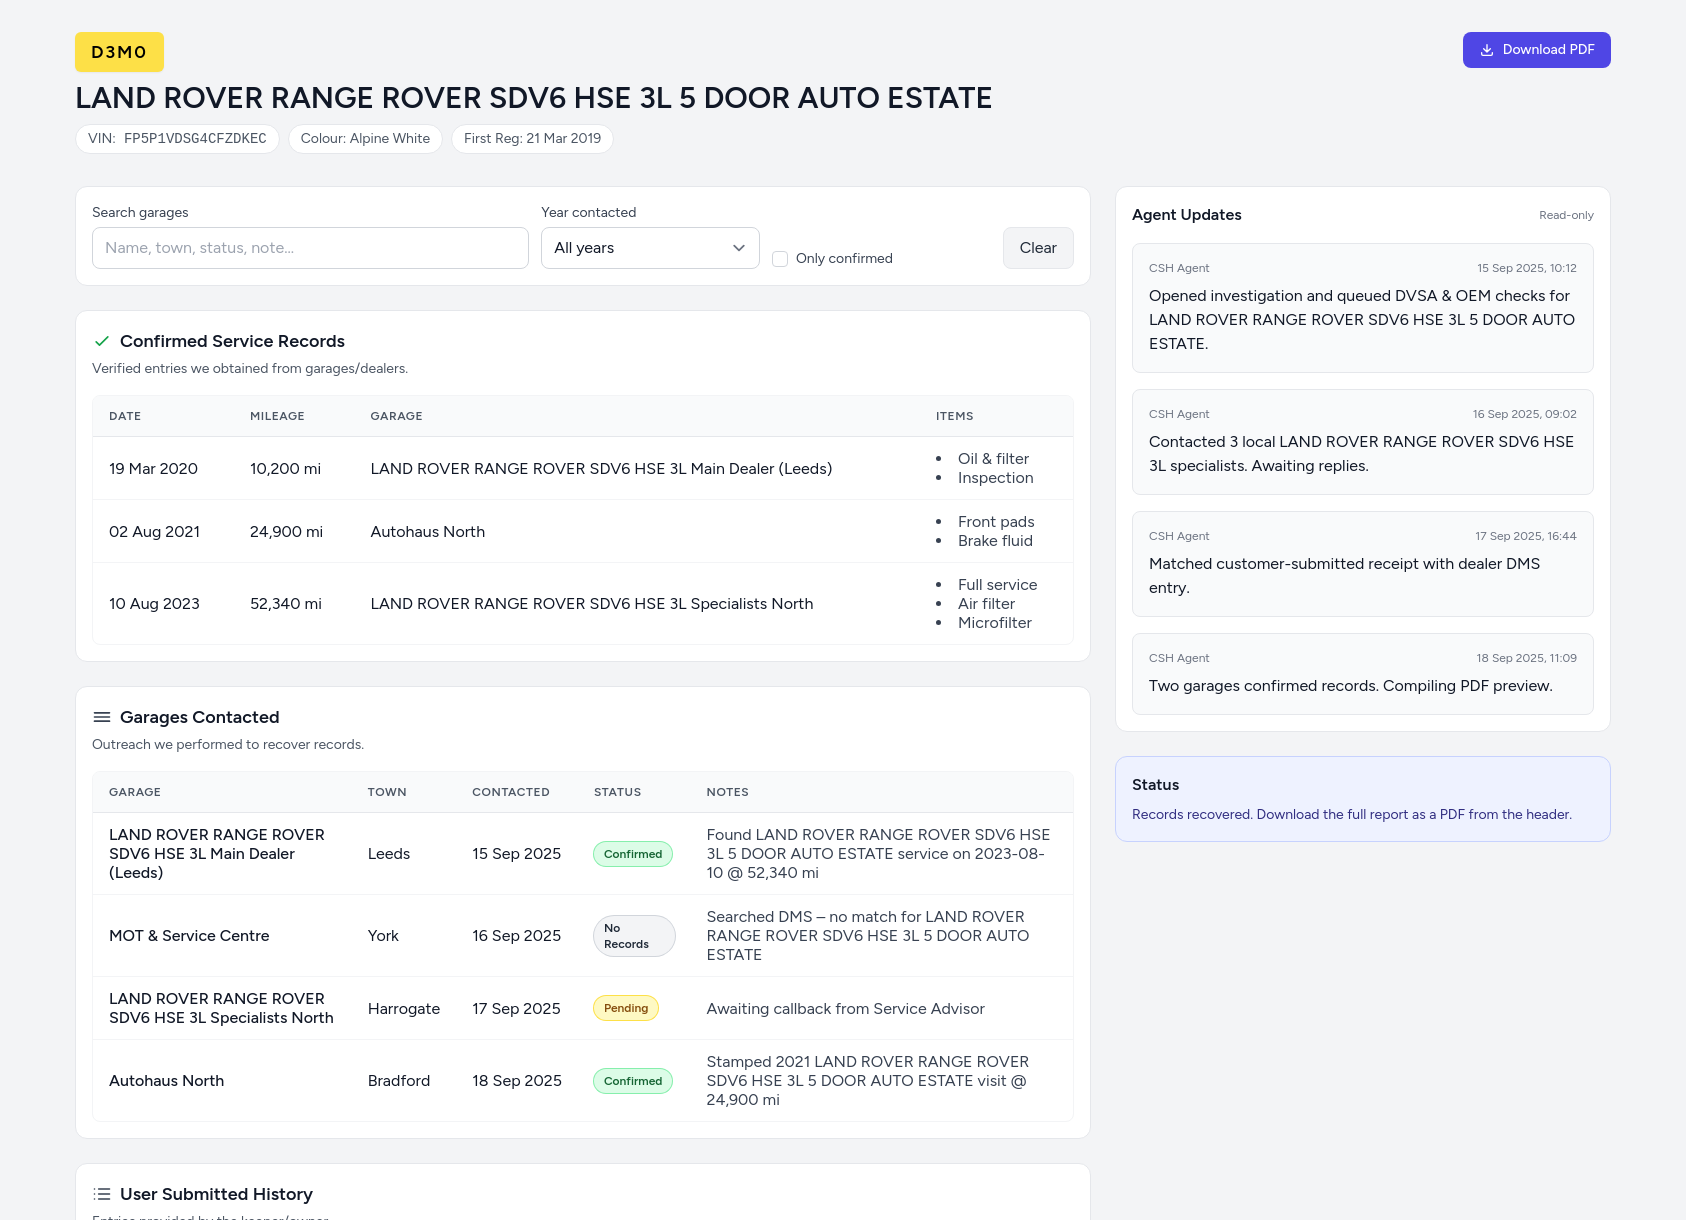Viewport: 1686px width, 1220px height.
Task: Select the Agent Updates panel header
Action: click(1187, 215)
